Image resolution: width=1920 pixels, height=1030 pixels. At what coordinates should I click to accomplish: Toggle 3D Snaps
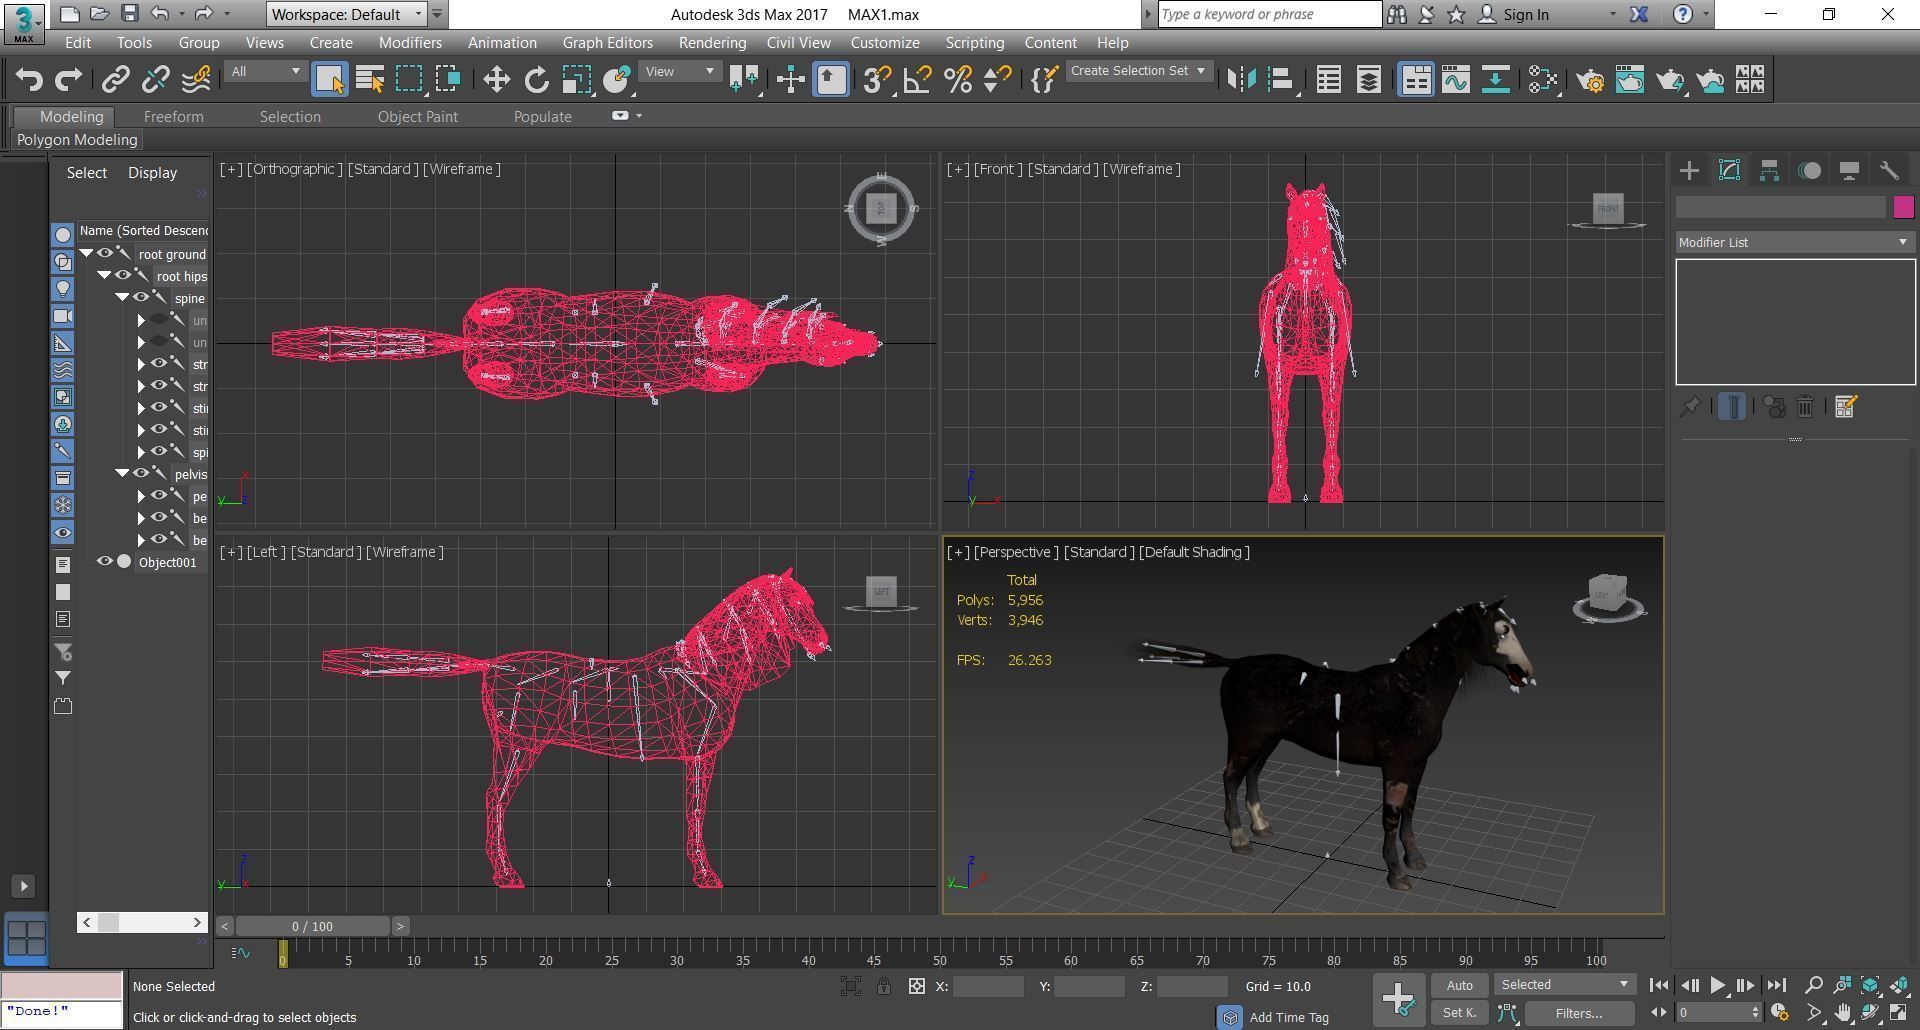point(877,80)
